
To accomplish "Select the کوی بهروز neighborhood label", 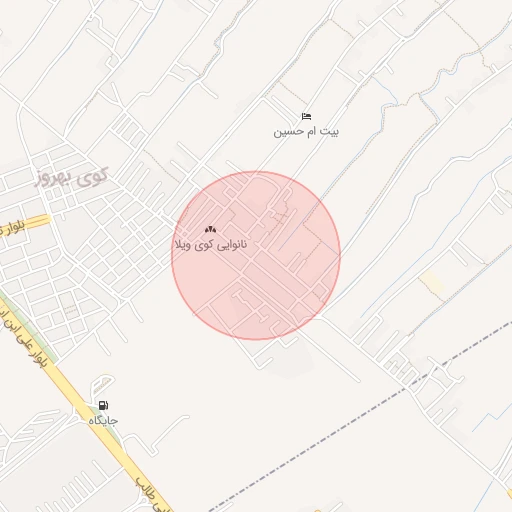I will [71, 178].
